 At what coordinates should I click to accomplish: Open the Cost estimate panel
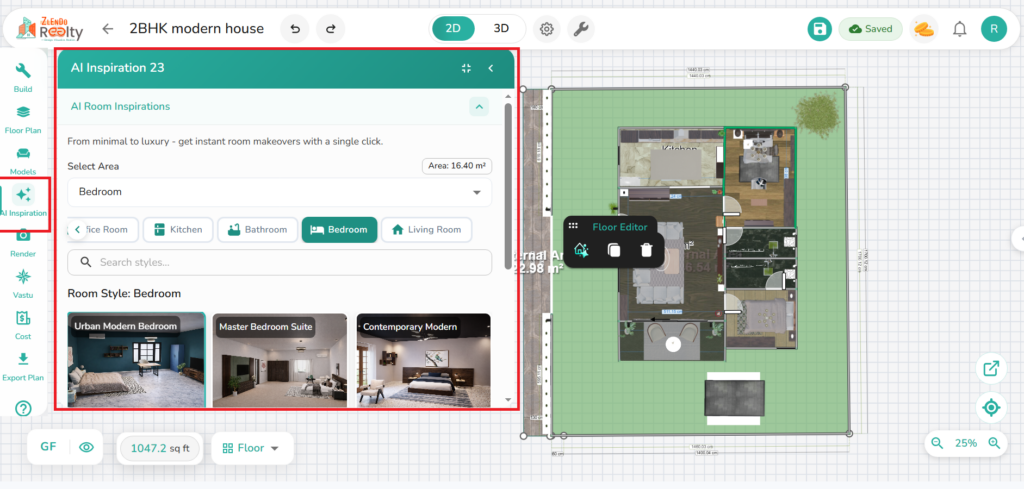(23, 324)
